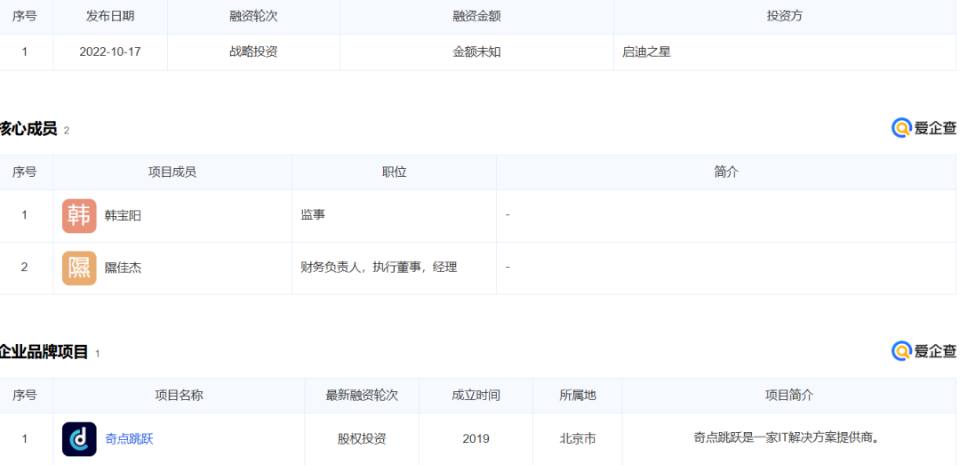
Task: Click the 所属地 column header
Action: pyautogui.click(x=577, y=395)
